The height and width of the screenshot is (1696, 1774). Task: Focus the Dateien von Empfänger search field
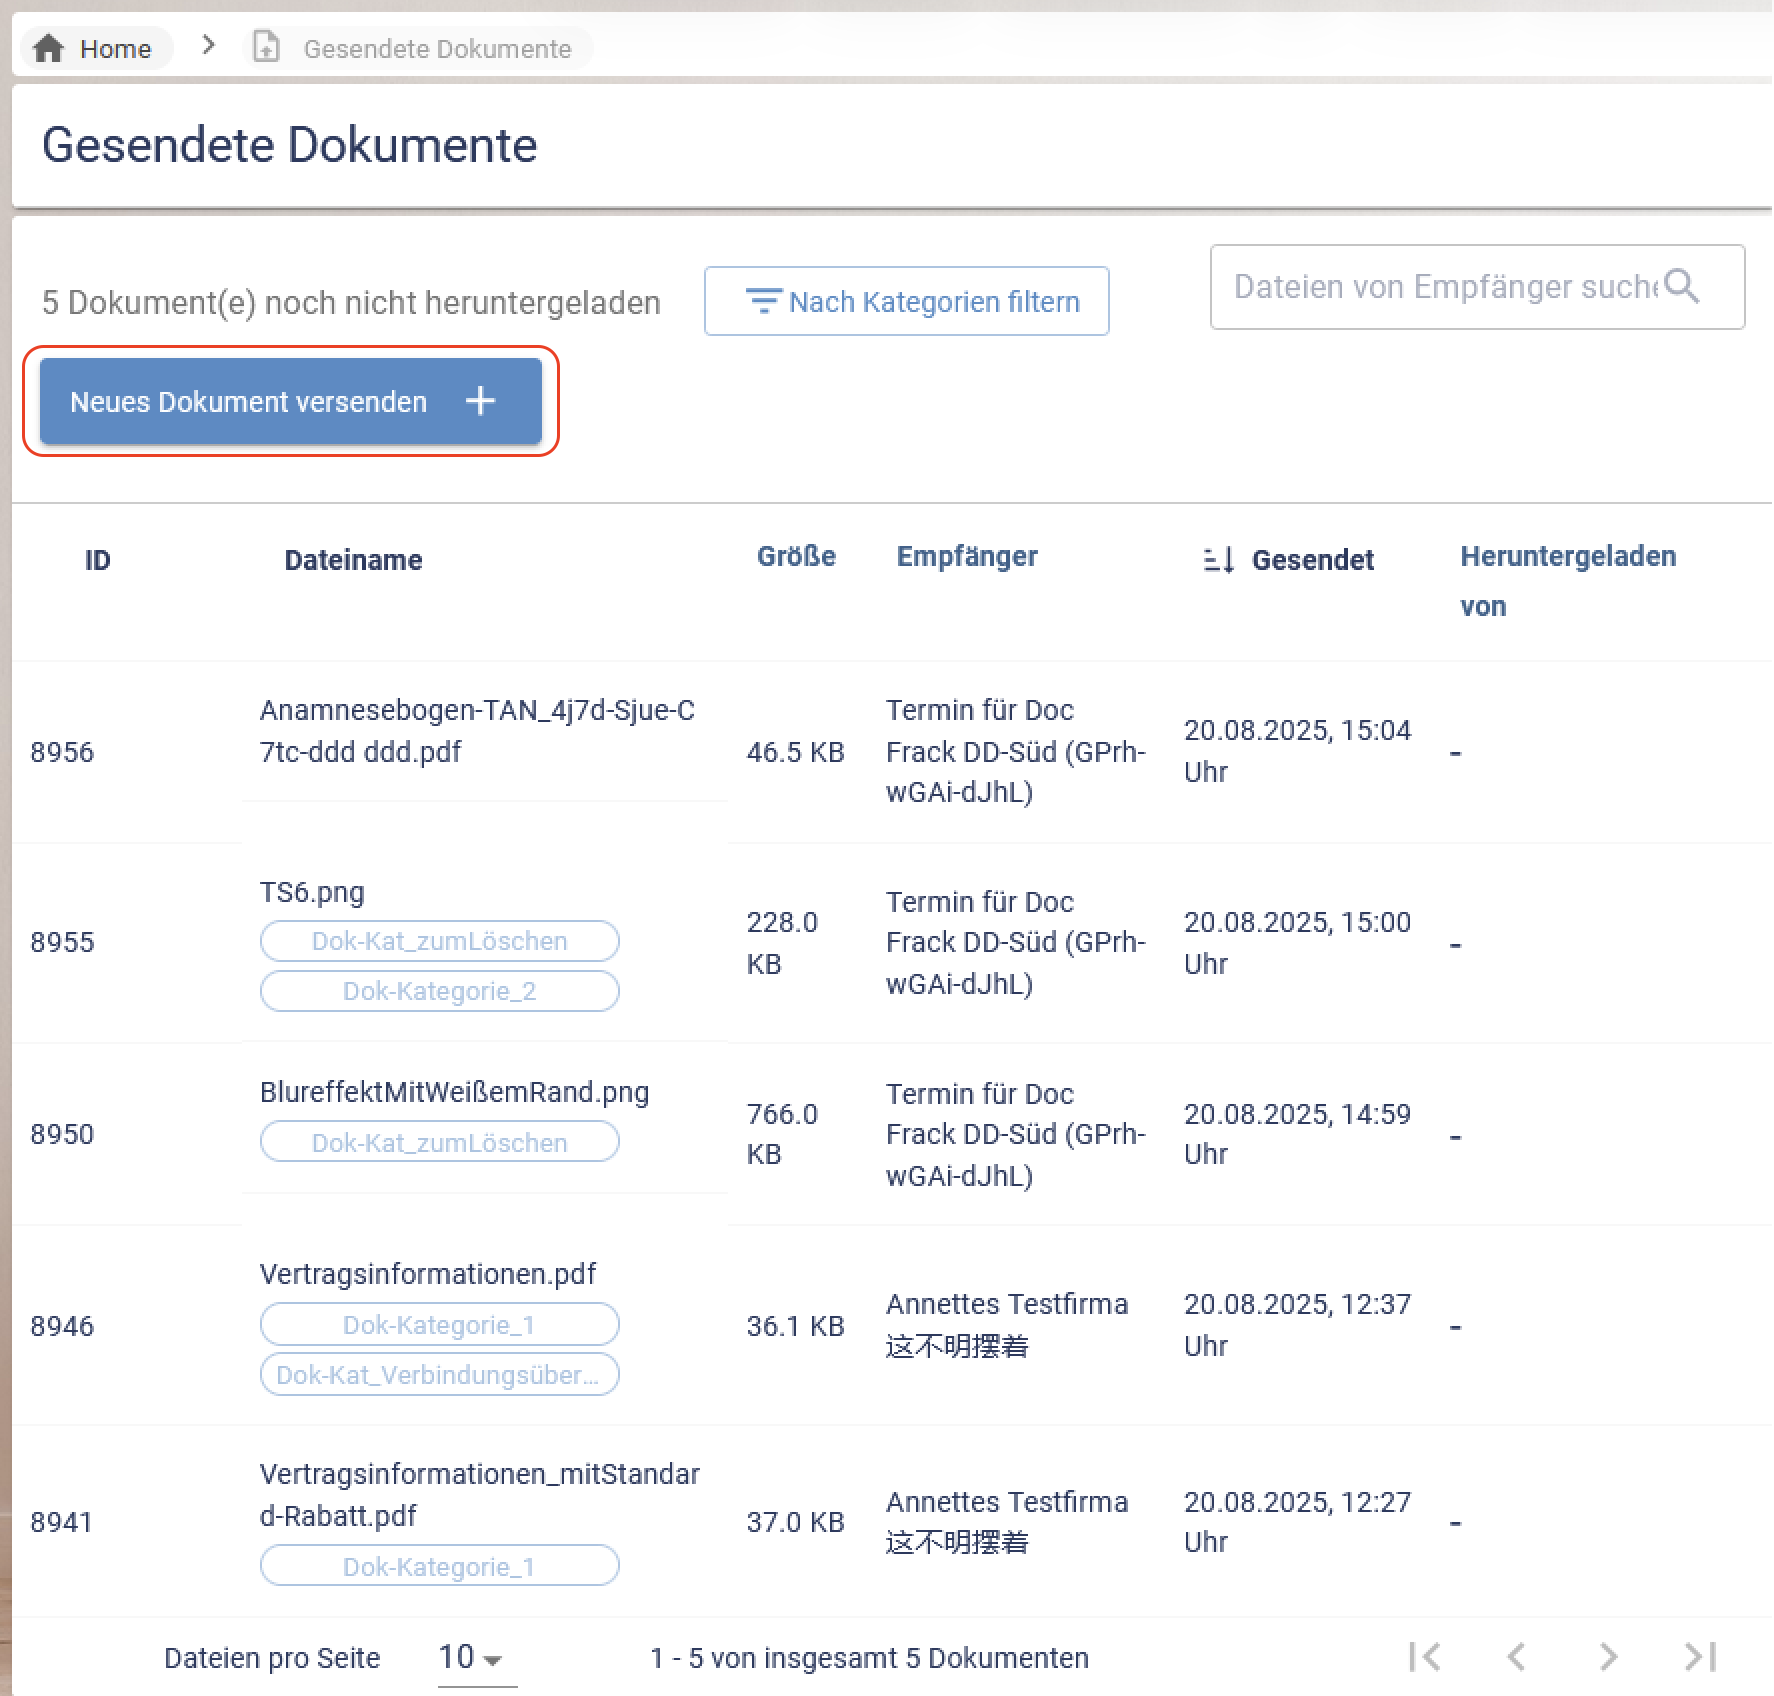pos(1444,287)
